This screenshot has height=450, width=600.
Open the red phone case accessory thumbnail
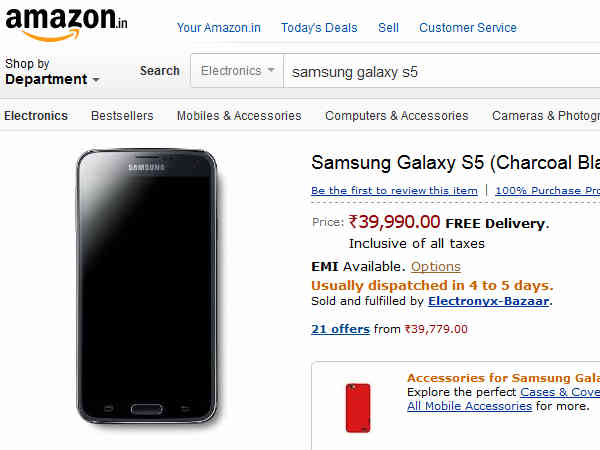coord(358,406)
